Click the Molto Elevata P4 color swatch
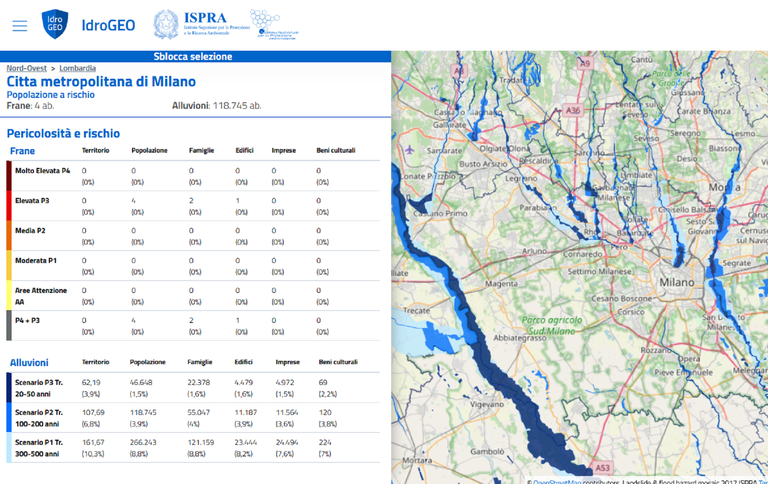The height and width of the screenshot is (484, 768). tap(9, 176)
